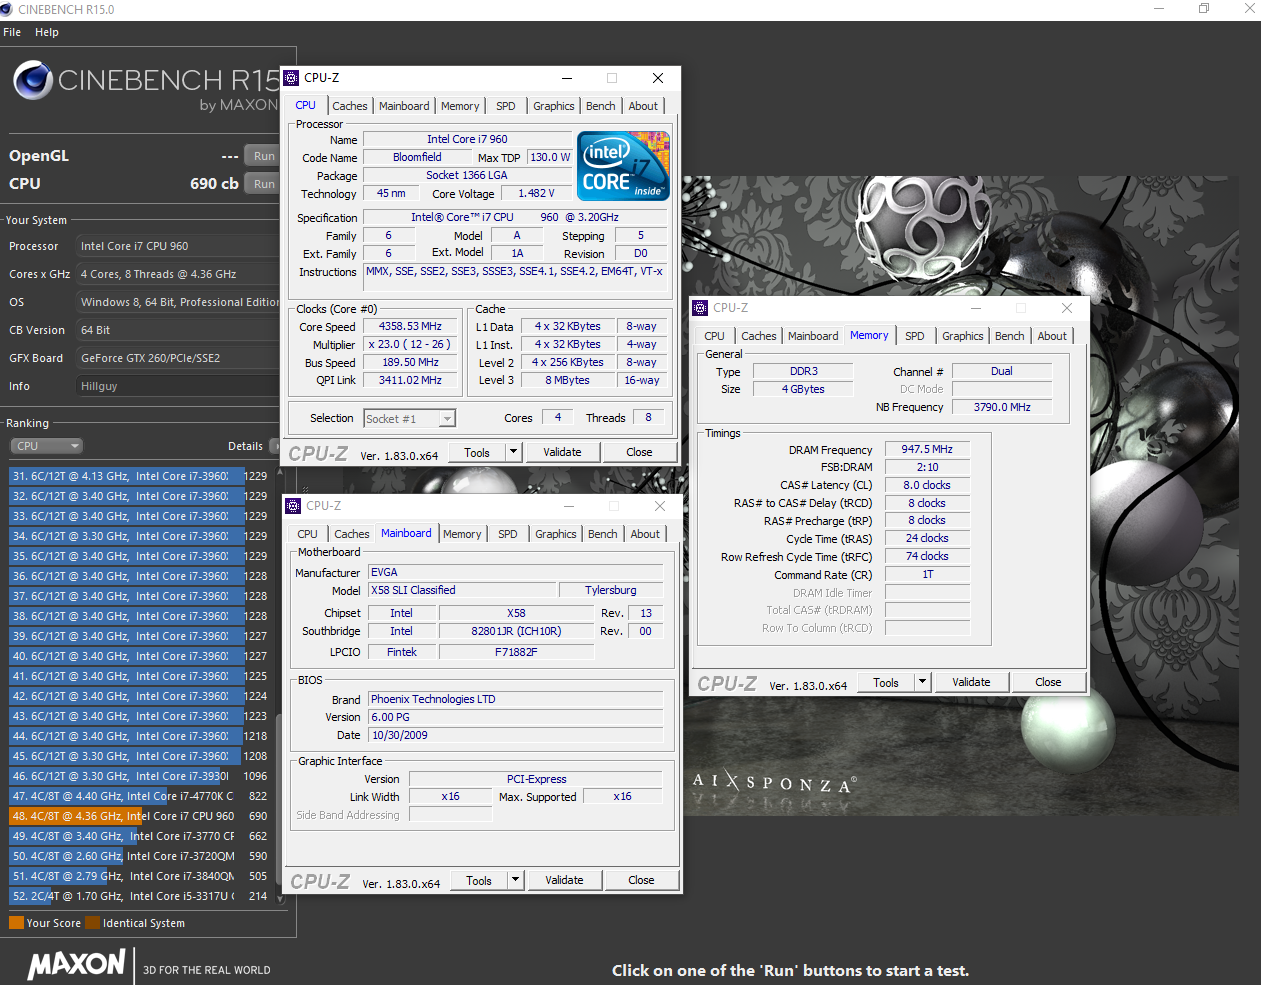Open Bench tab in top CPU-Z window

click(601, 106)
